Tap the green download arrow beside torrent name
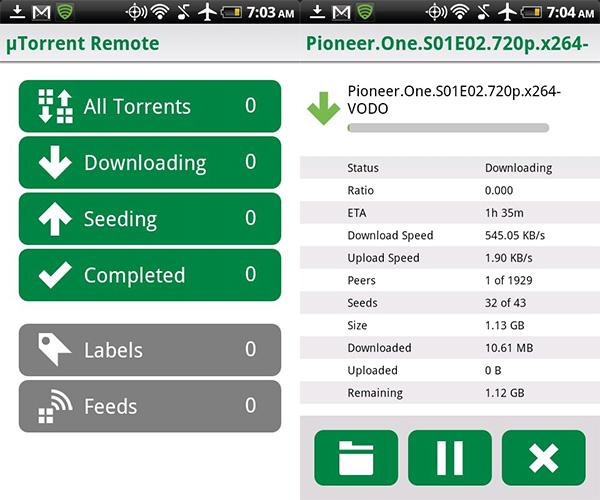Viewport: 600px width, 500px height. coord(323,108)
